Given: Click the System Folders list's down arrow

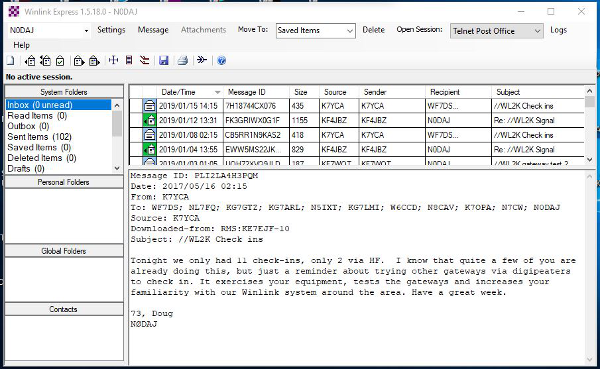Looking at the screenshot, I should (x=117, y=168).
